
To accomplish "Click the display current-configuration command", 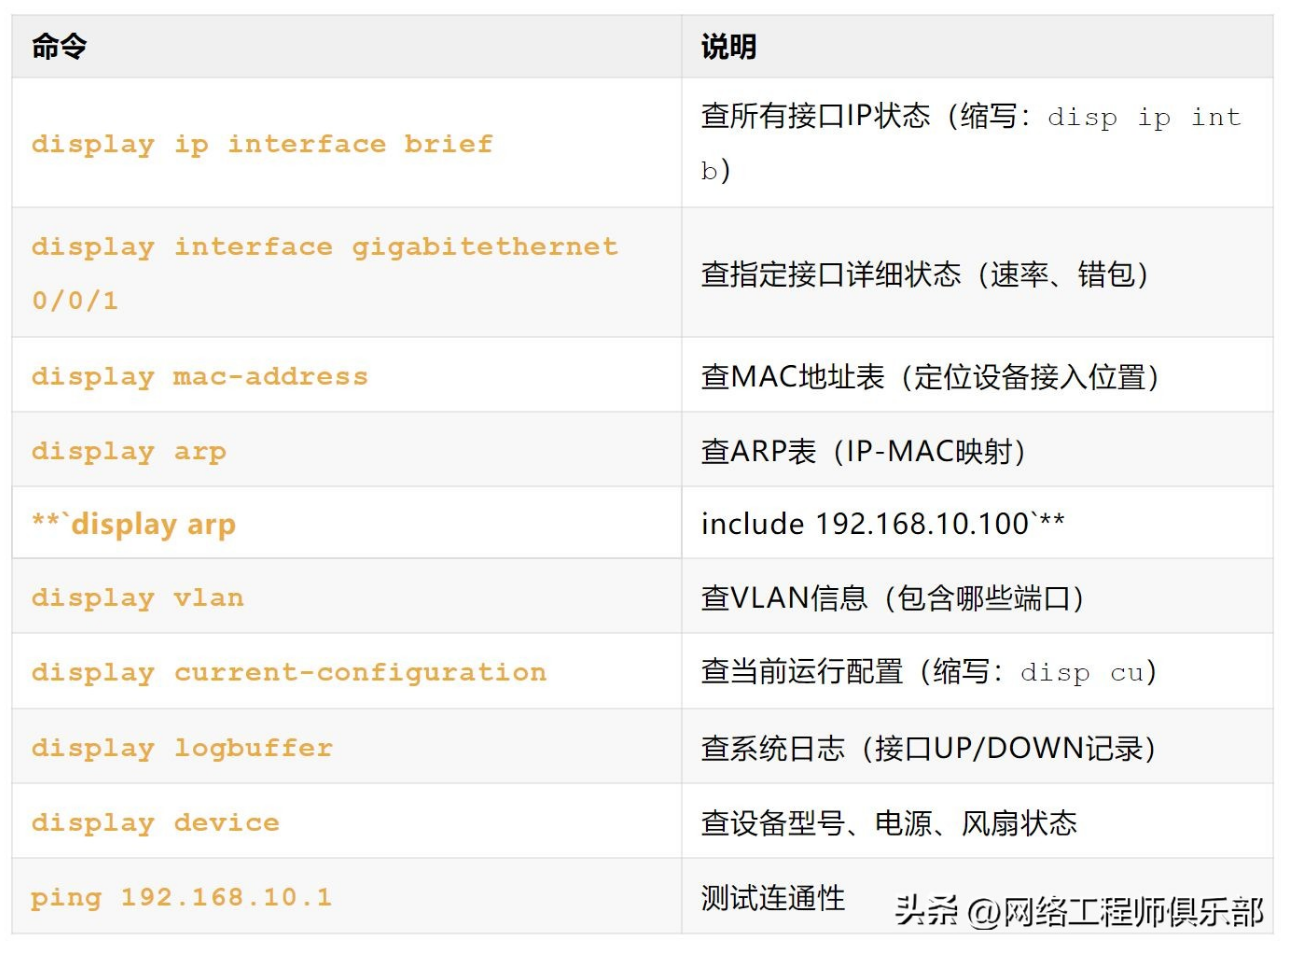I will pyautogui.click(x=289, y=672).
